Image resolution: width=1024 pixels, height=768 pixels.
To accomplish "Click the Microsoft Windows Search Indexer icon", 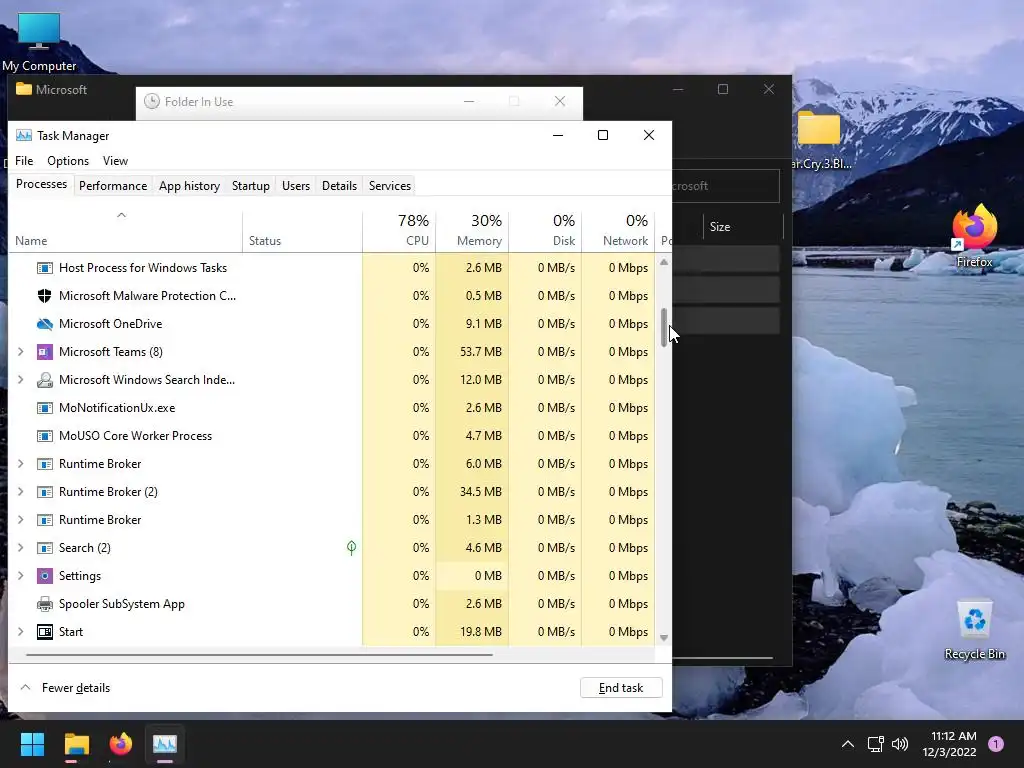I will [44, 380].
